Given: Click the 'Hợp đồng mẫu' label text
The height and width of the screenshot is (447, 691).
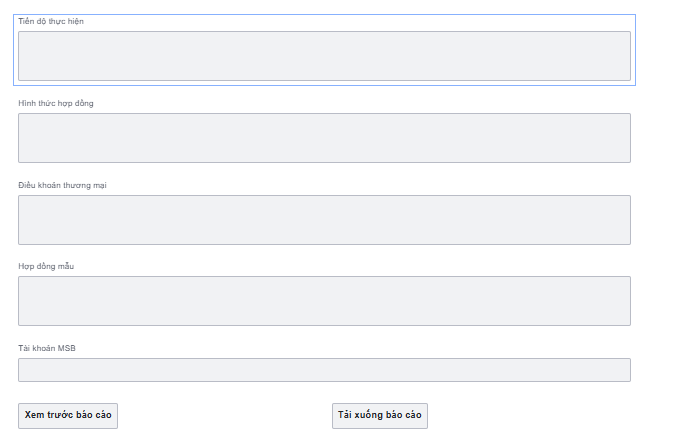Looking at the screenshot, I should [x=46, y=266].
